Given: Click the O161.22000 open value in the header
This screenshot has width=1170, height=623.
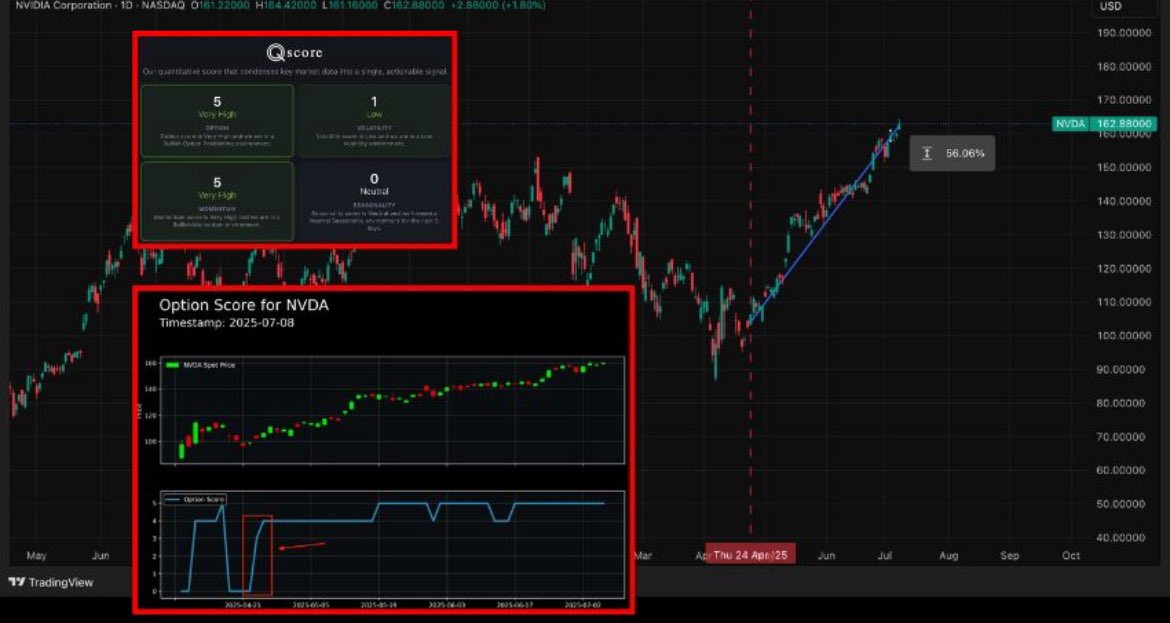Looking at the screenshot, I should click(x=219, y=5).
